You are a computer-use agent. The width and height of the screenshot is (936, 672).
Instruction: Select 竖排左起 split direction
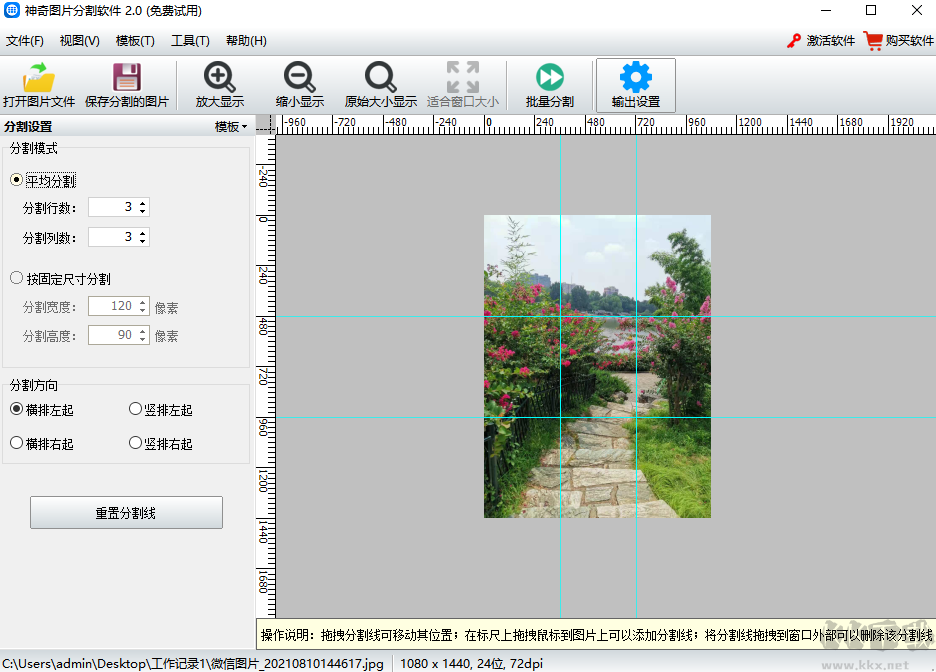pyautogui.click(x=136, y=409)
